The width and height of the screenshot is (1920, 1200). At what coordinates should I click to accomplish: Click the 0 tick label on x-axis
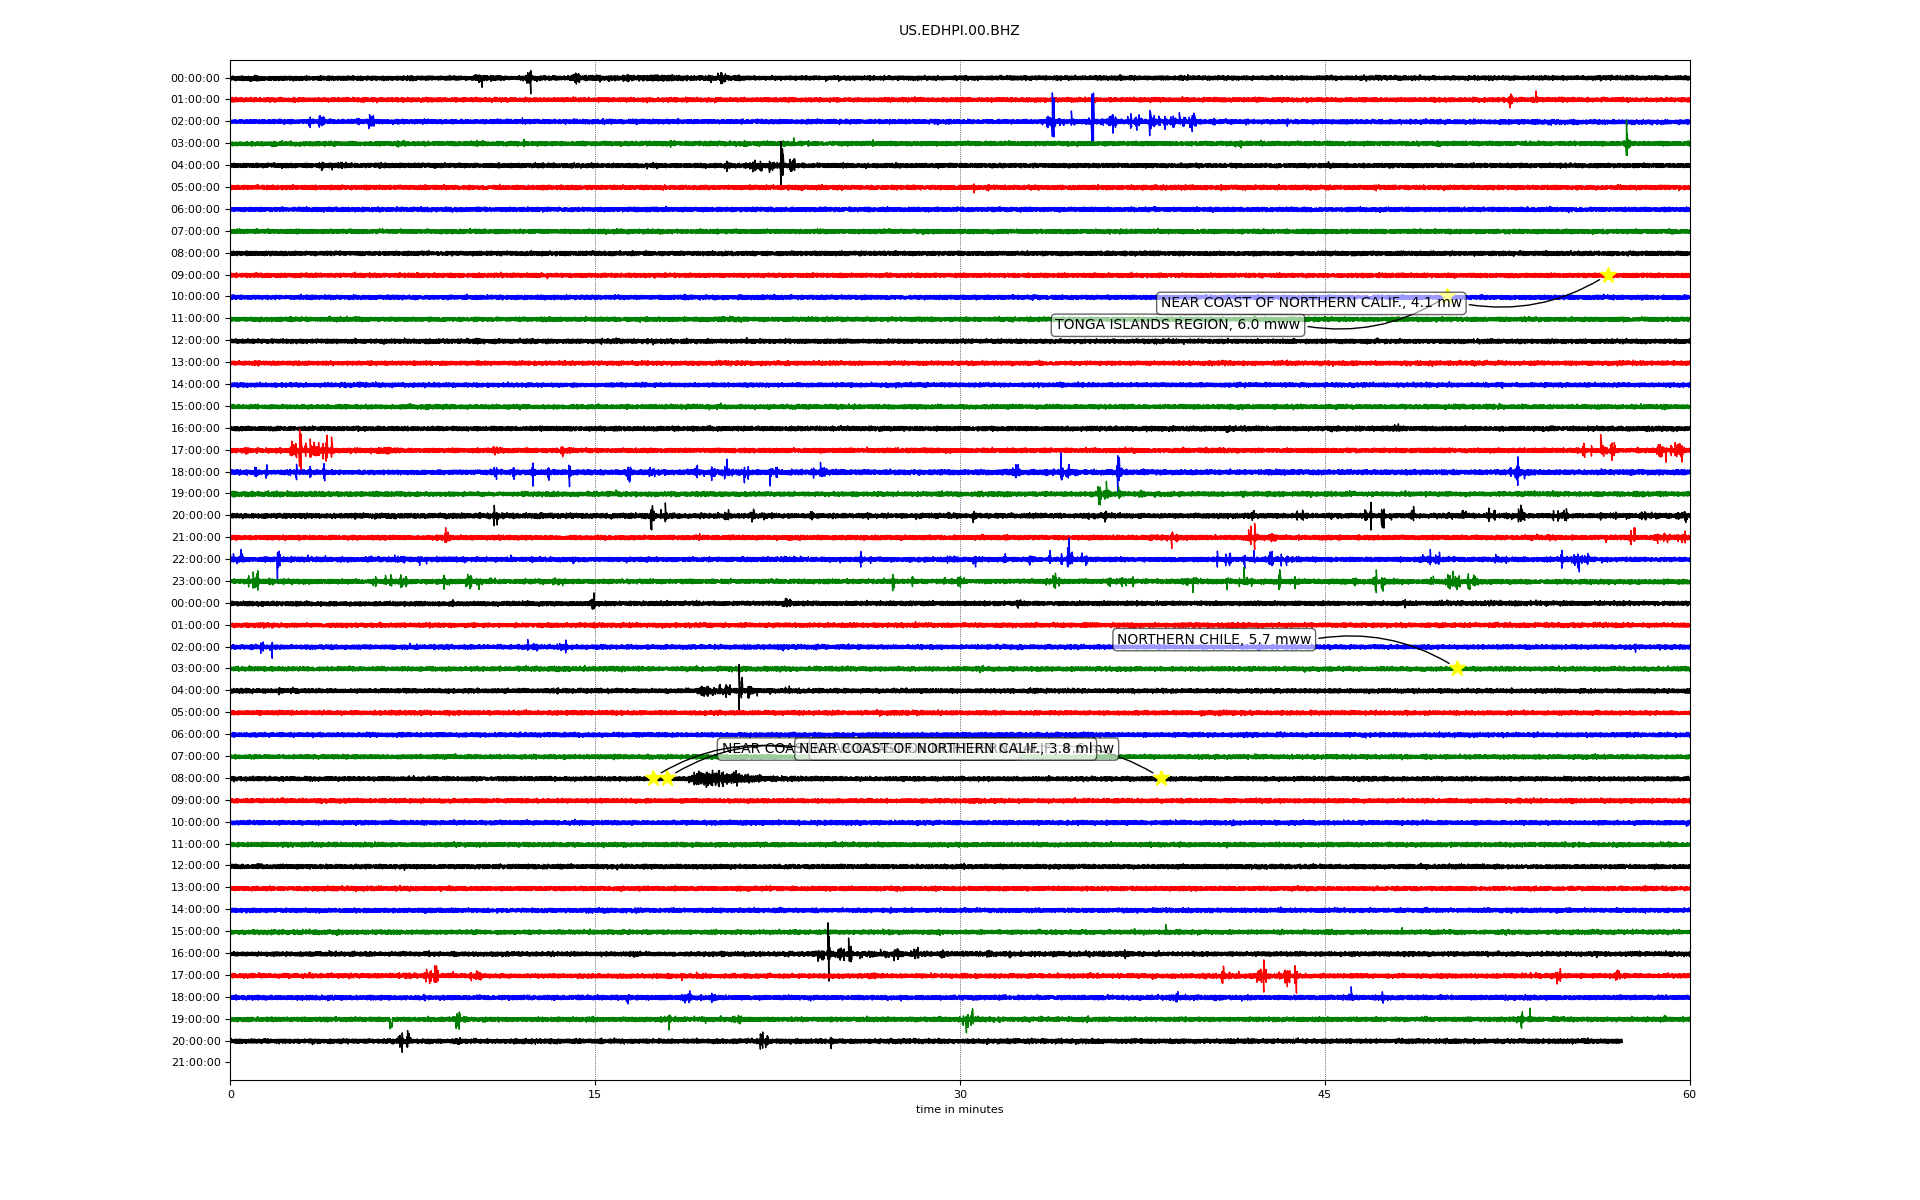pos(231,1094)
